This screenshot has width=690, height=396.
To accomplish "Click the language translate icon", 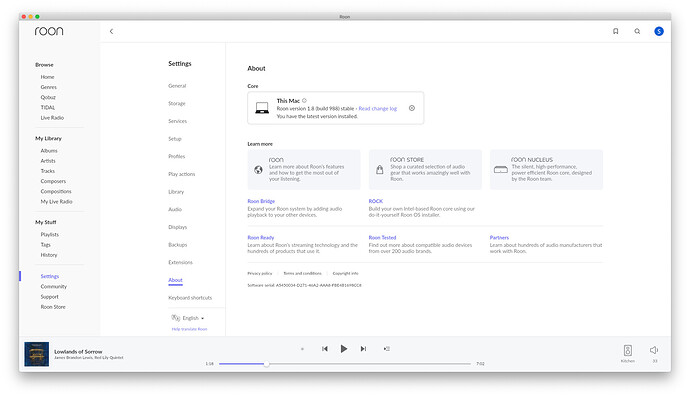I will click(176, 318).
